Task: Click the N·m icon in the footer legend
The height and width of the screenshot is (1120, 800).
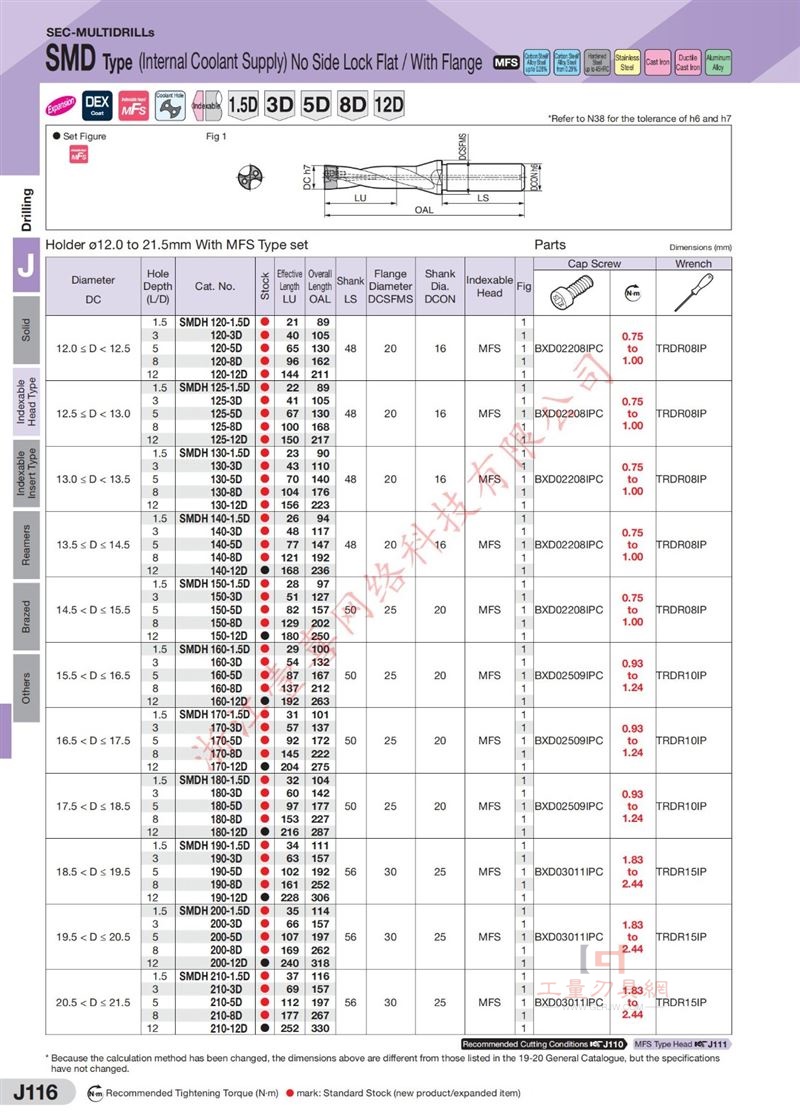Action: 94,1093
